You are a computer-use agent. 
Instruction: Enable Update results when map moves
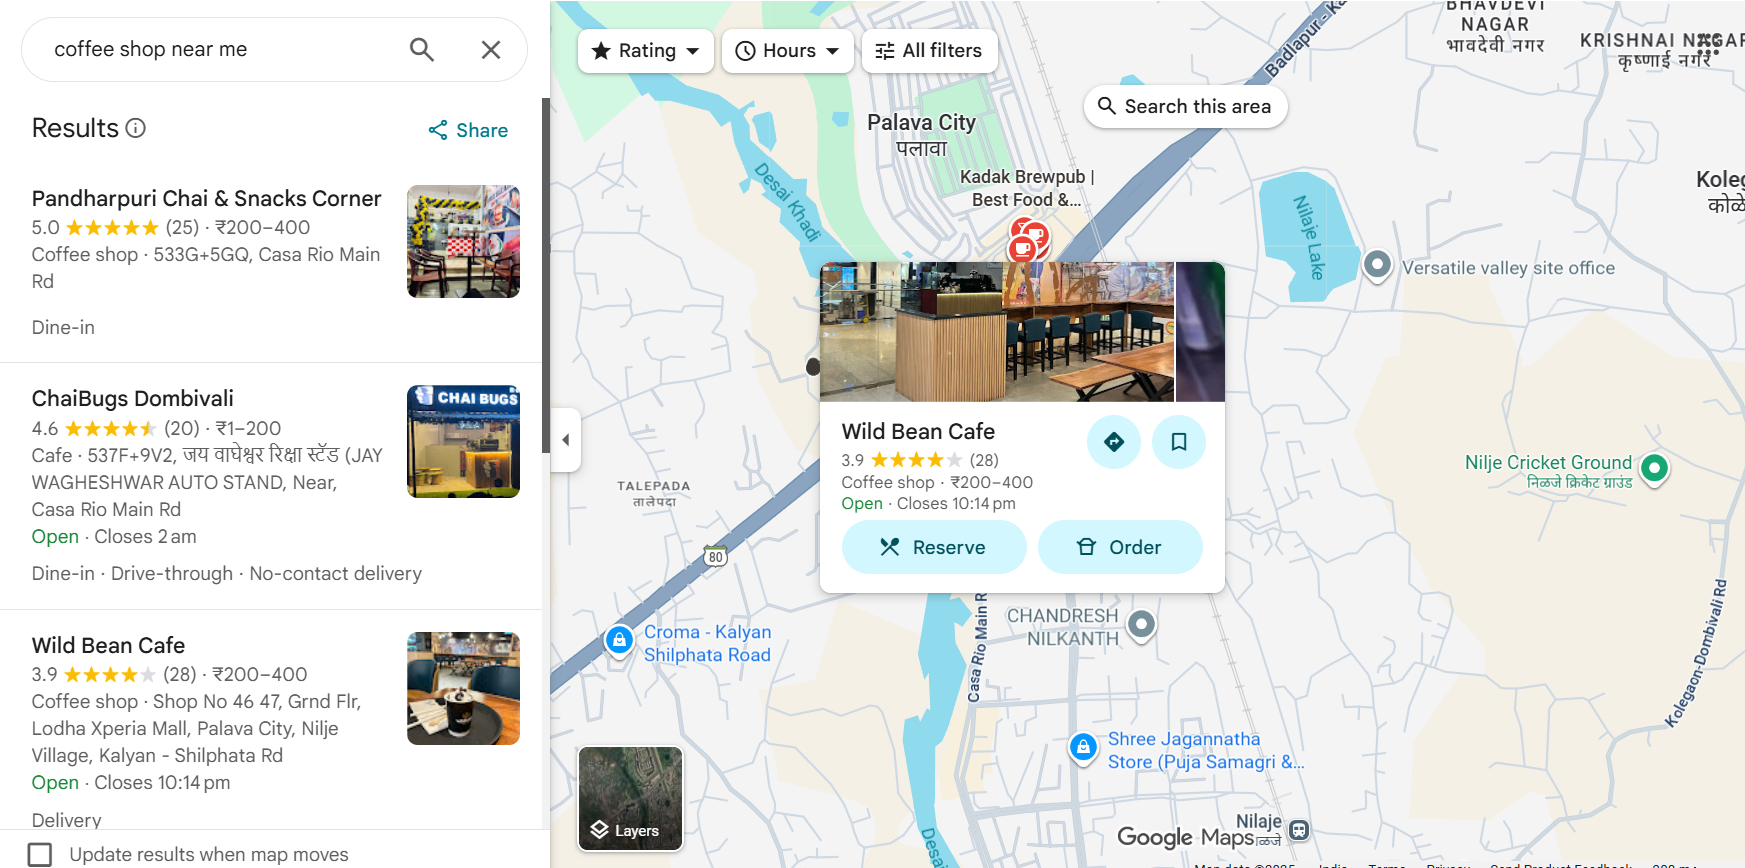(x=40, y=854)
